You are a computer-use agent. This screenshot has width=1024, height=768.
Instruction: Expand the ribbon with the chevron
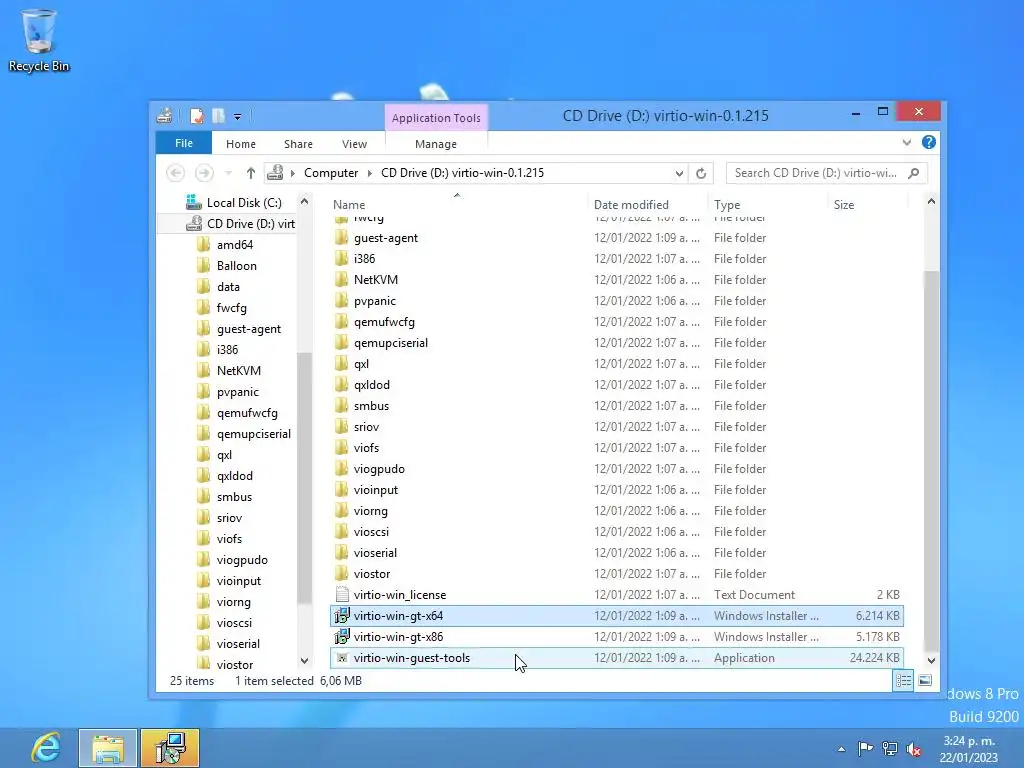(906, 142)
